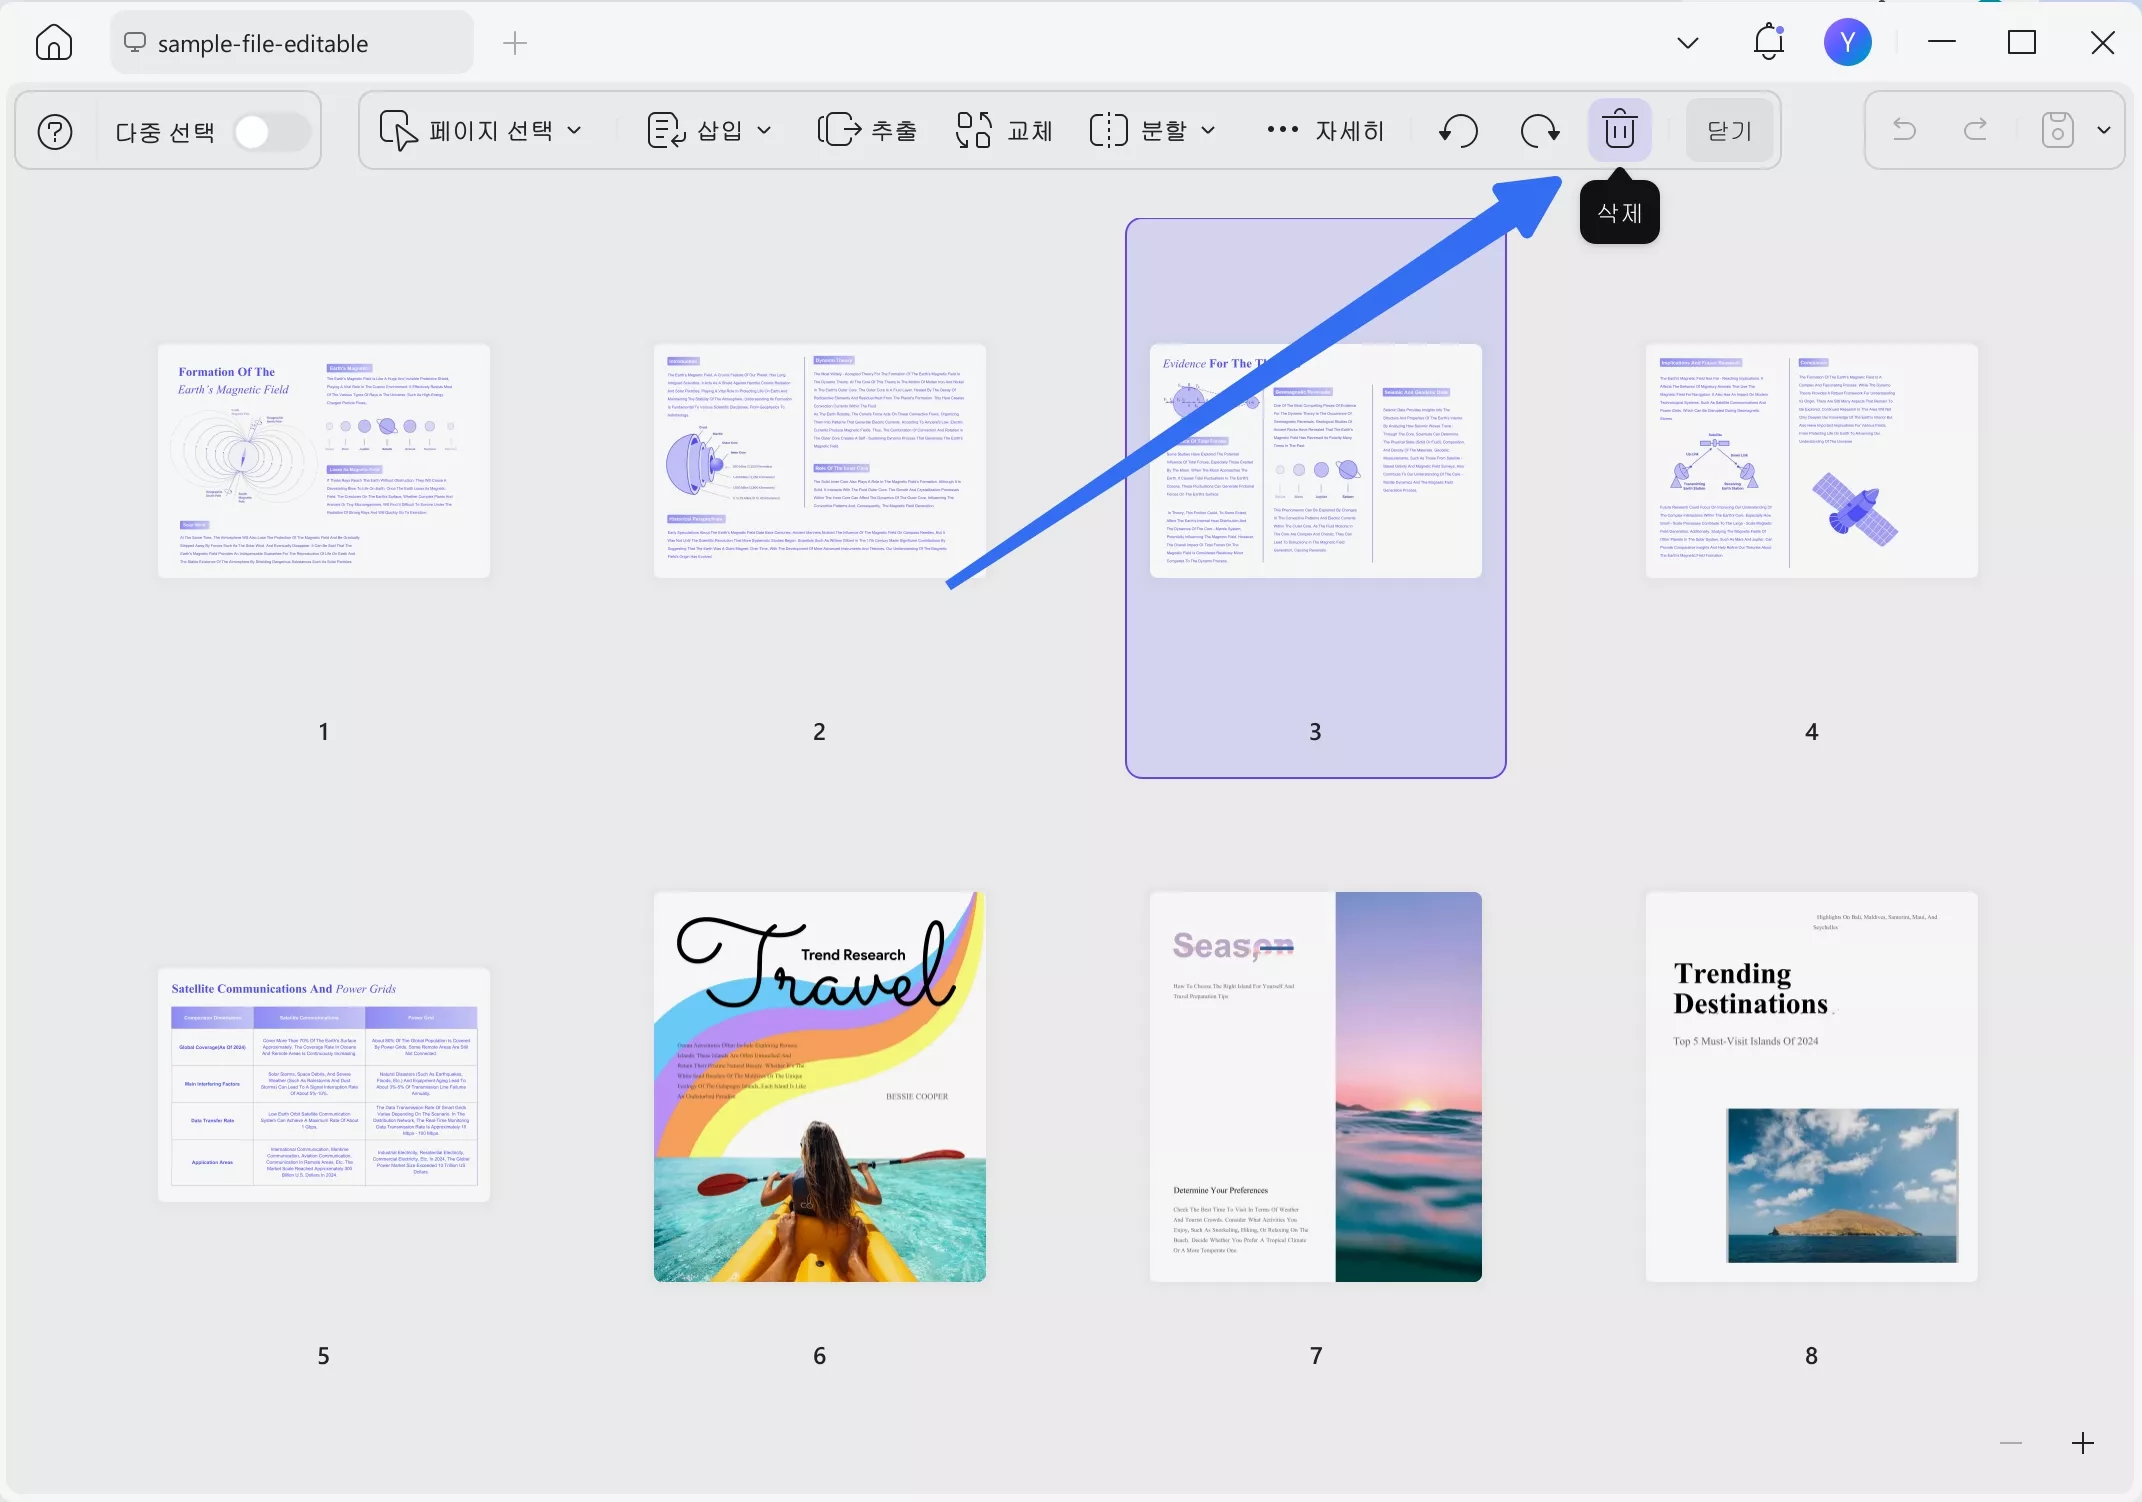Open the 삽입 insert dropdown
This screenshot has width=2142, height=1502.
(709, 130)
